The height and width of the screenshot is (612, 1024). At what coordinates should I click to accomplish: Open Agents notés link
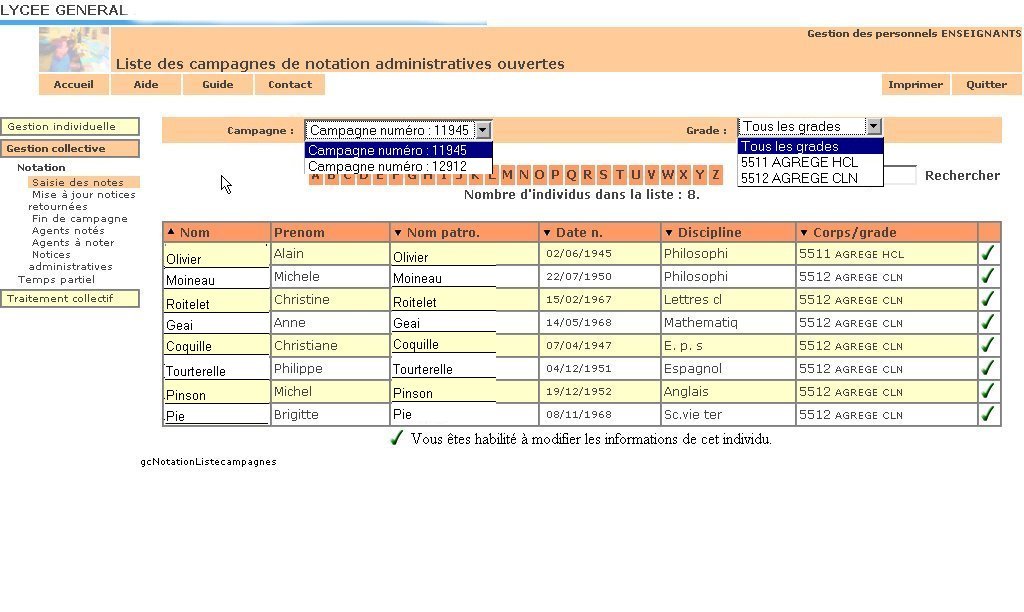tap(68, 231)
